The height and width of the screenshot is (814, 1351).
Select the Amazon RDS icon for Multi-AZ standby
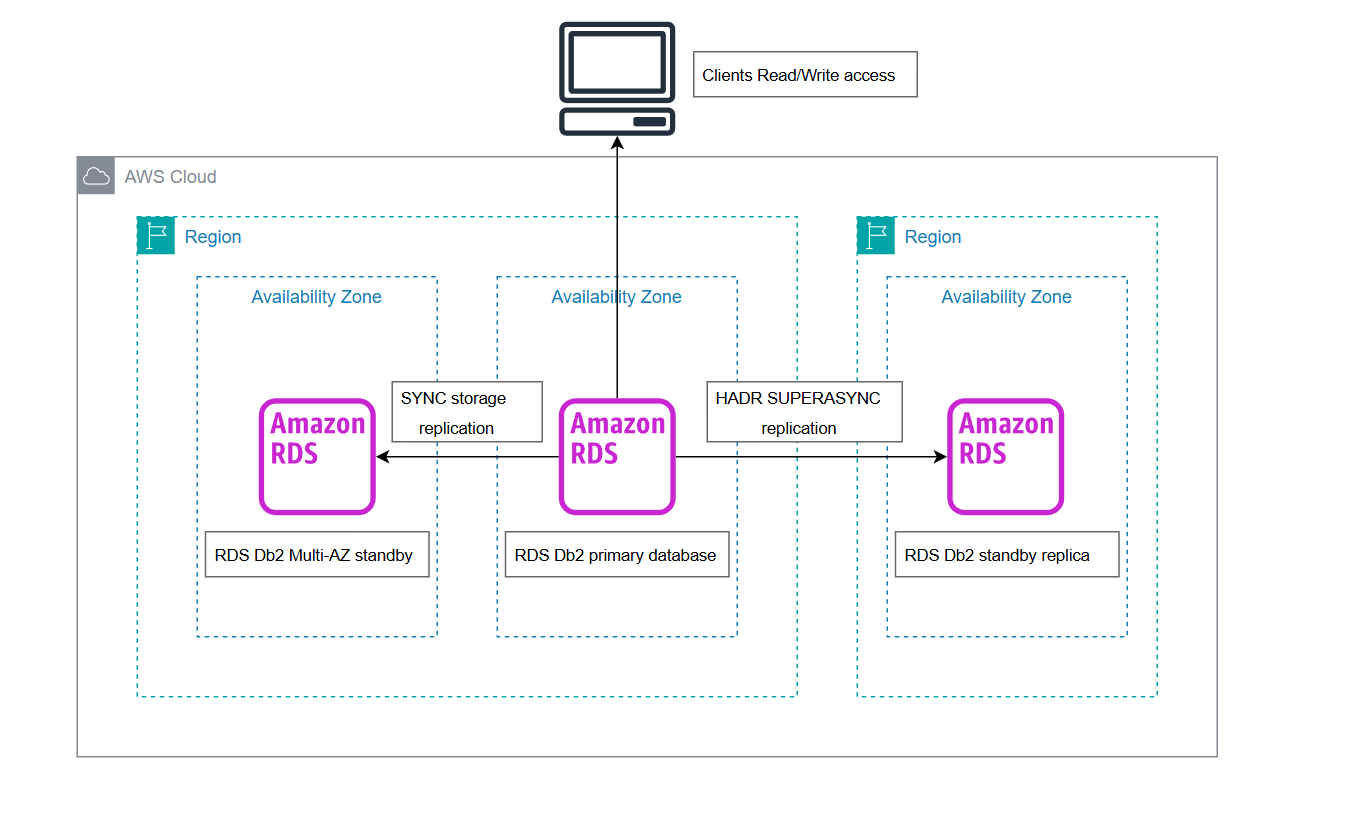tap(317, 457)
